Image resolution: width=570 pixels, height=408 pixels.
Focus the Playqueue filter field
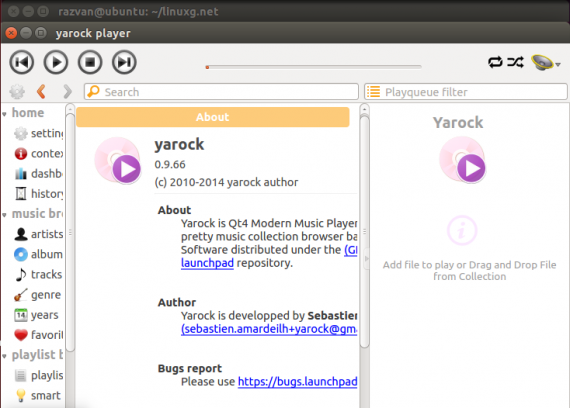tap(466, 92)
